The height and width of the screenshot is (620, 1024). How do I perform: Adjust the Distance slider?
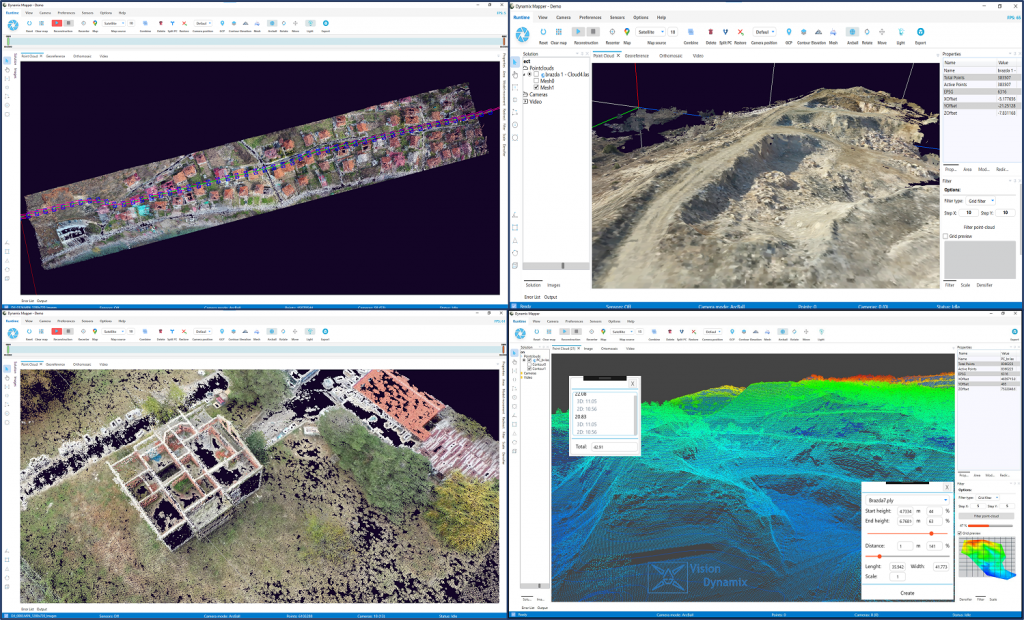tap(880, 556)
